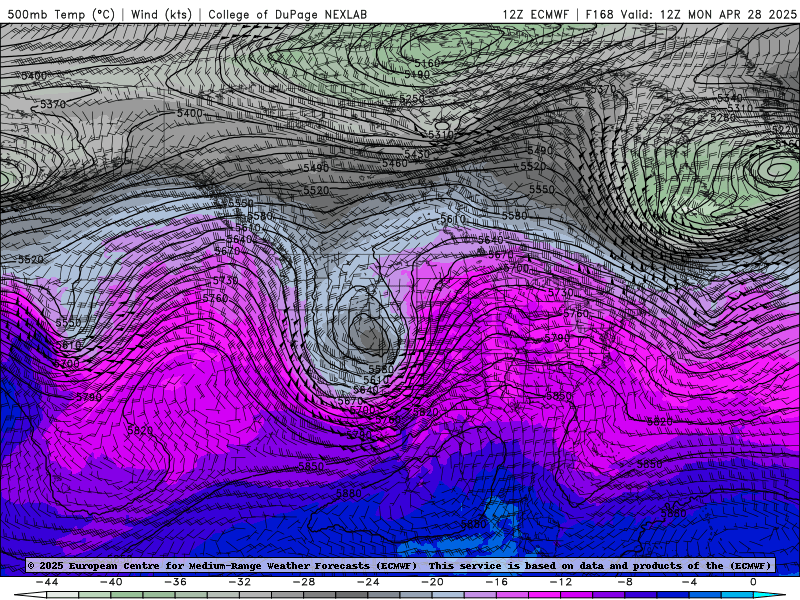The height and width of the screenshot is (600, 800).
Task: Click the 5460 height contour label
Action: pyautogui.click(x=395, y=163)
